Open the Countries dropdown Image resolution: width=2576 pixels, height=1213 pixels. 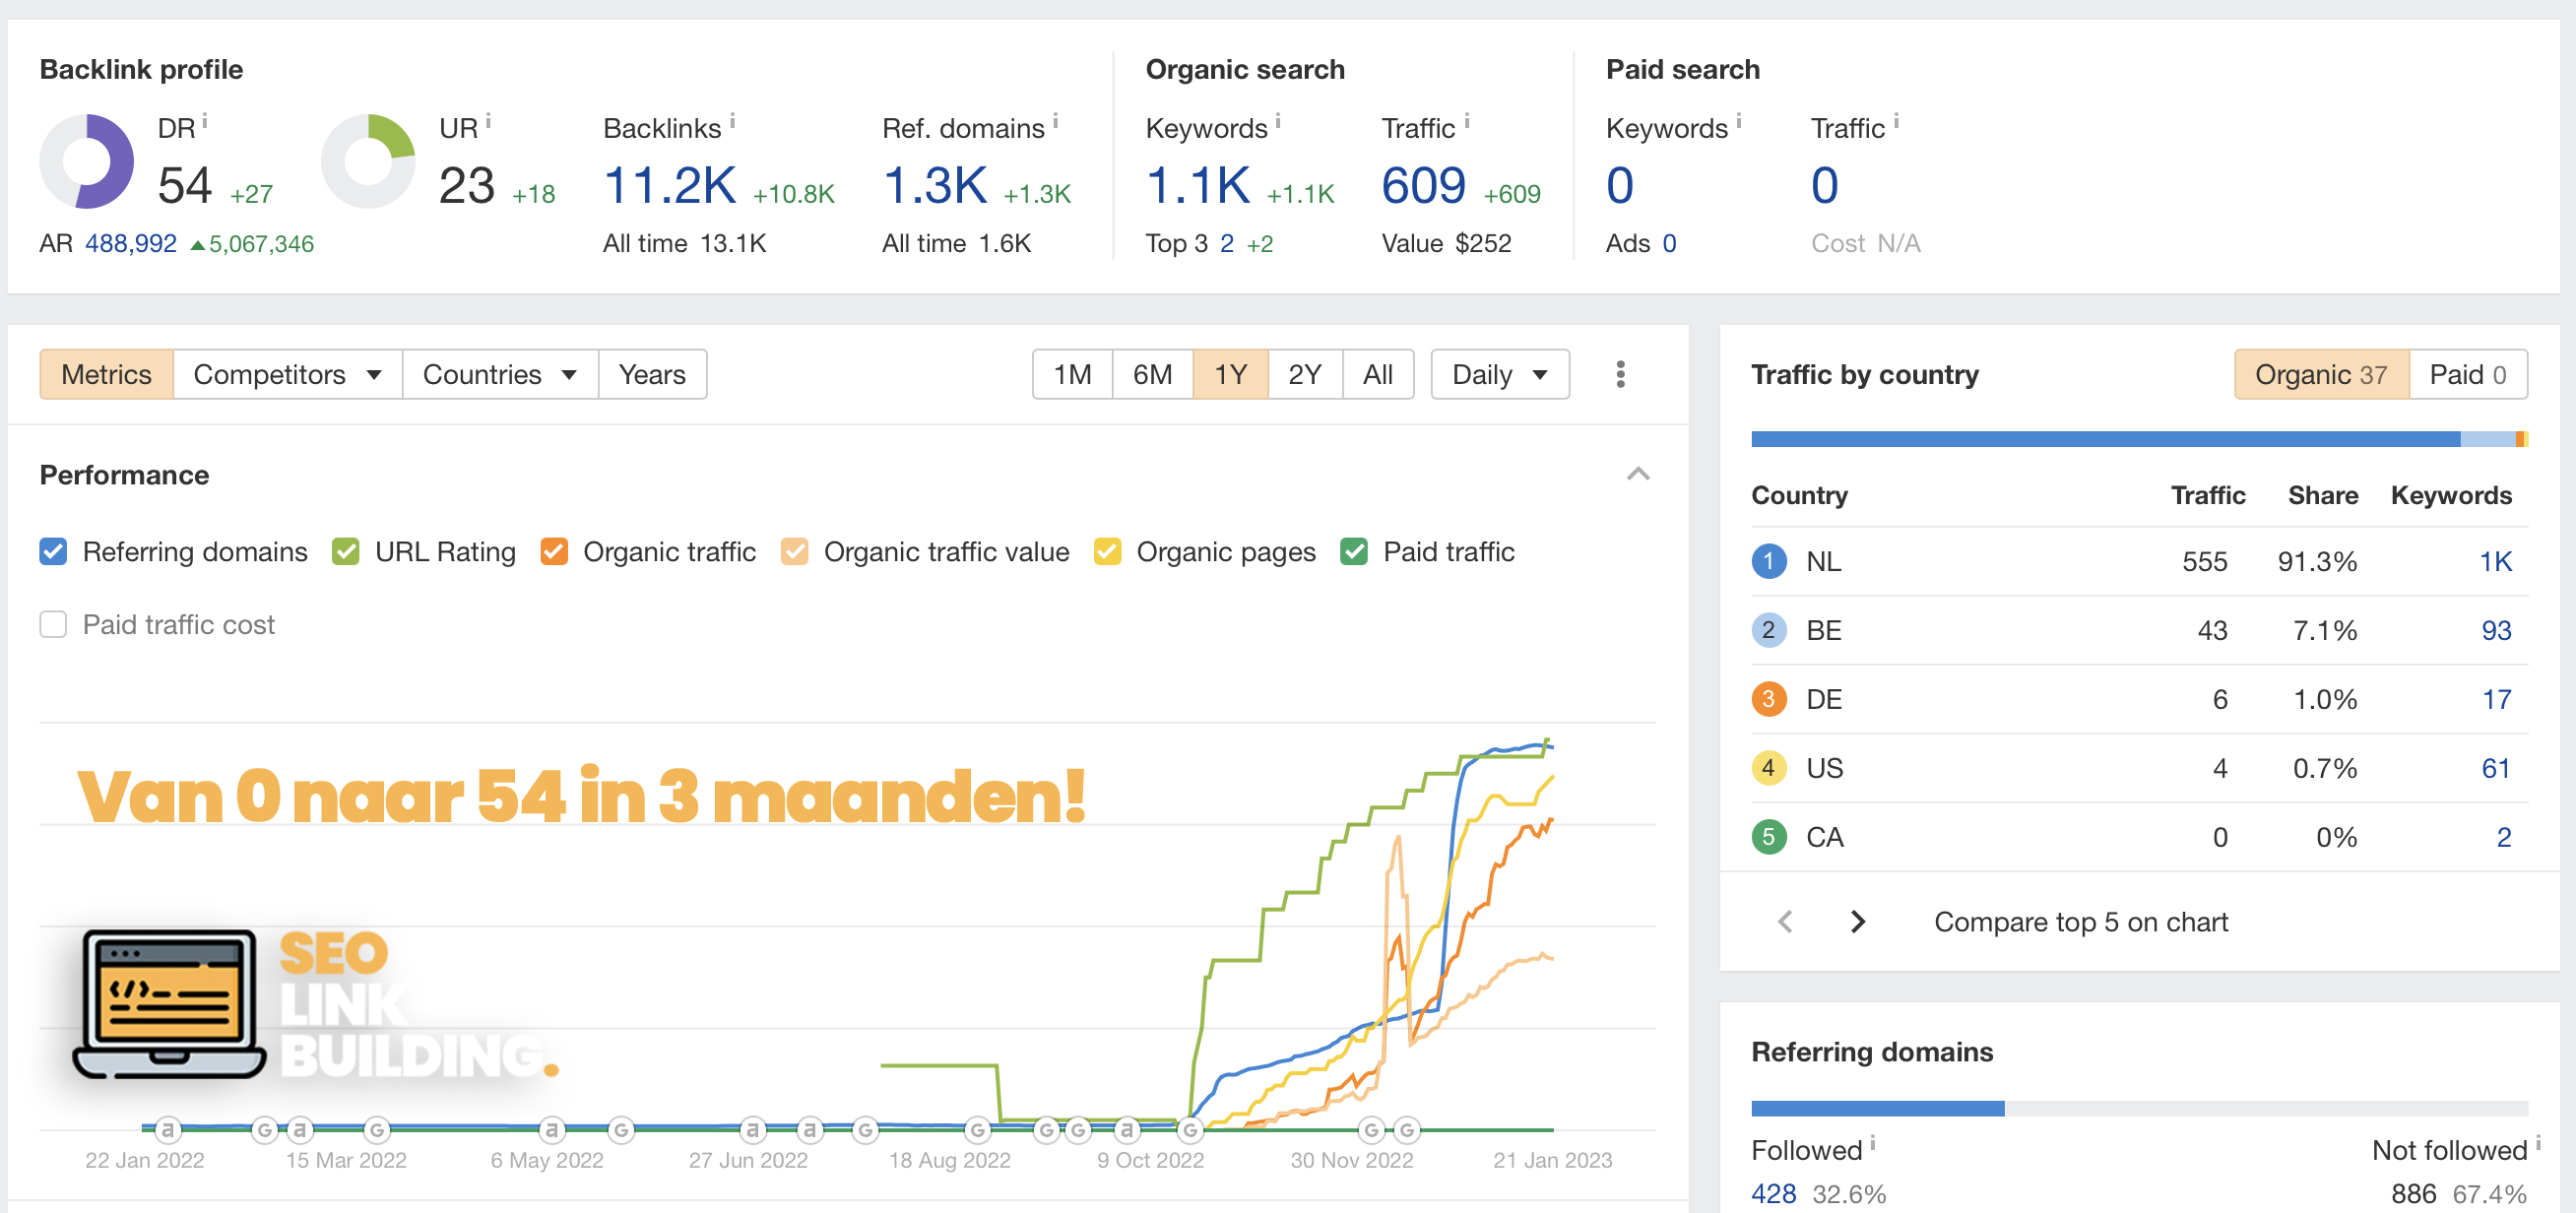pyautogui.click(x=499, y=374)
